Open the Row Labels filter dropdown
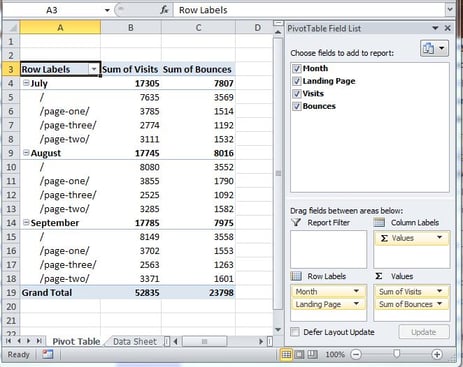 94,69
